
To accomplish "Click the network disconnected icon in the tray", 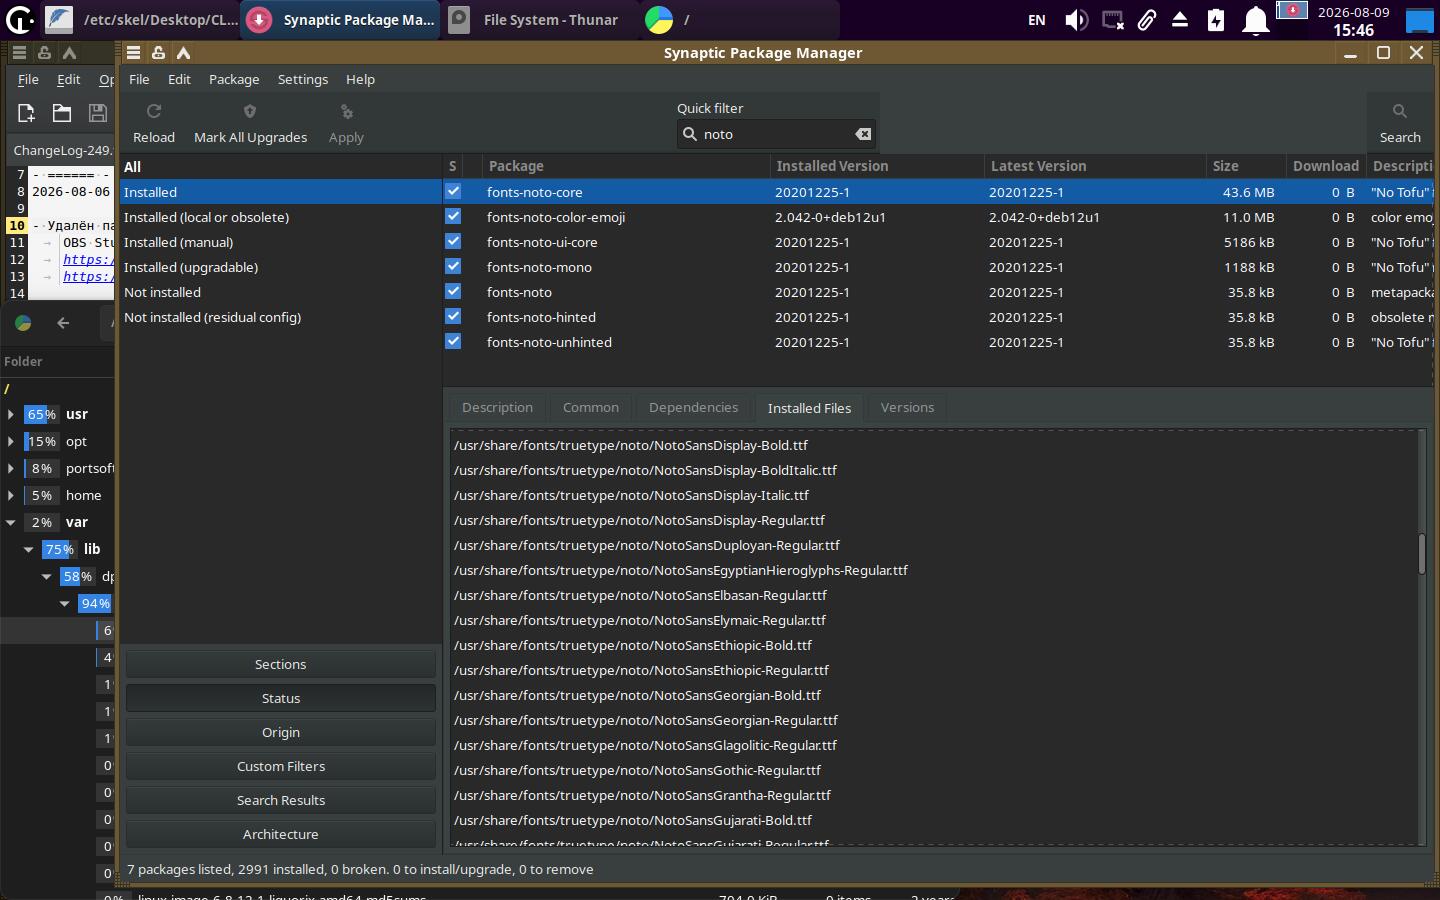I will pos(1112,20).
